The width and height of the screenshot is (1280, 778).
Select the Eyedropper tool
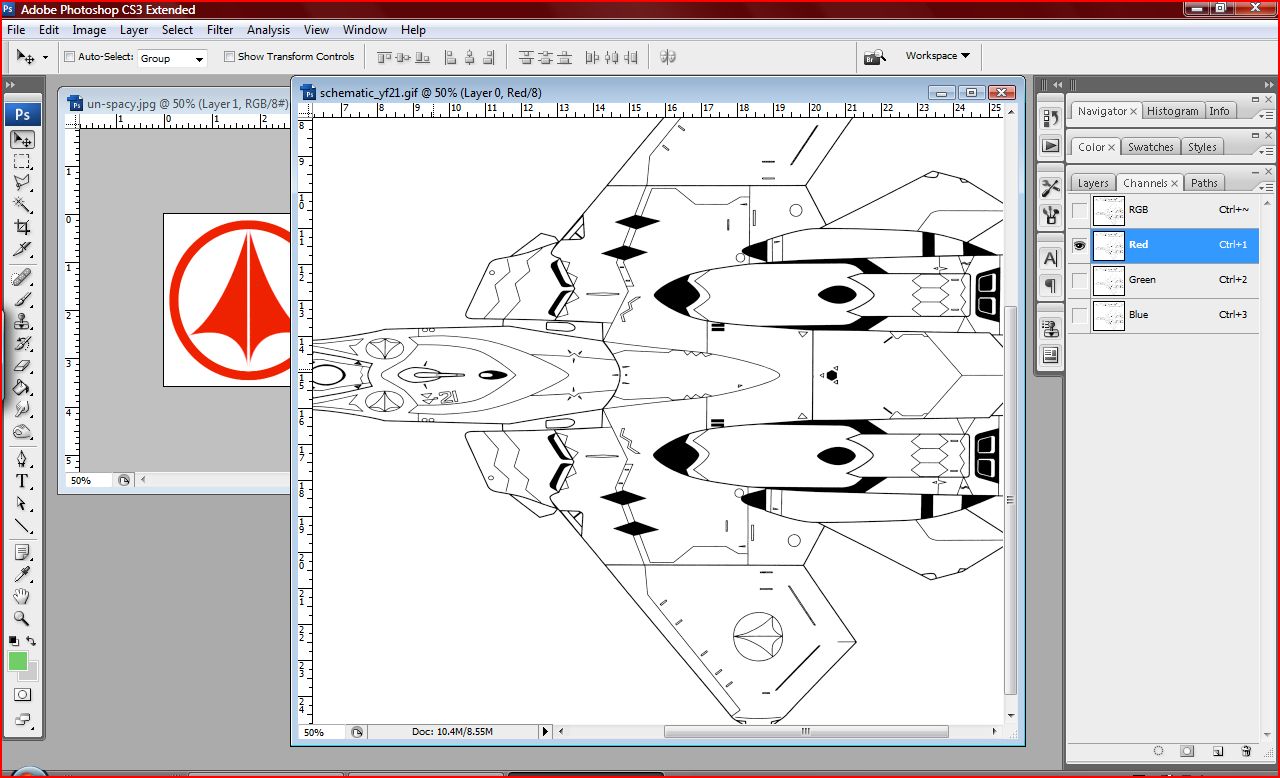tap(22, 574)
